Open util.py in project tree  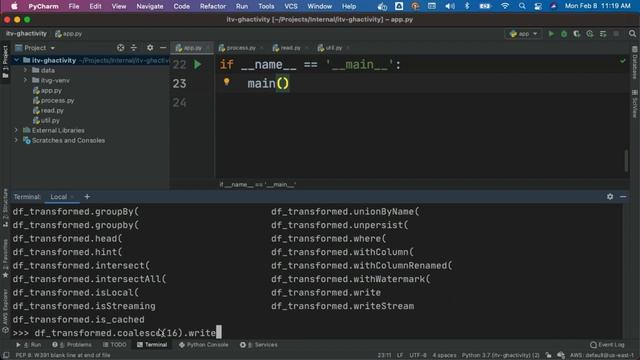46,120
